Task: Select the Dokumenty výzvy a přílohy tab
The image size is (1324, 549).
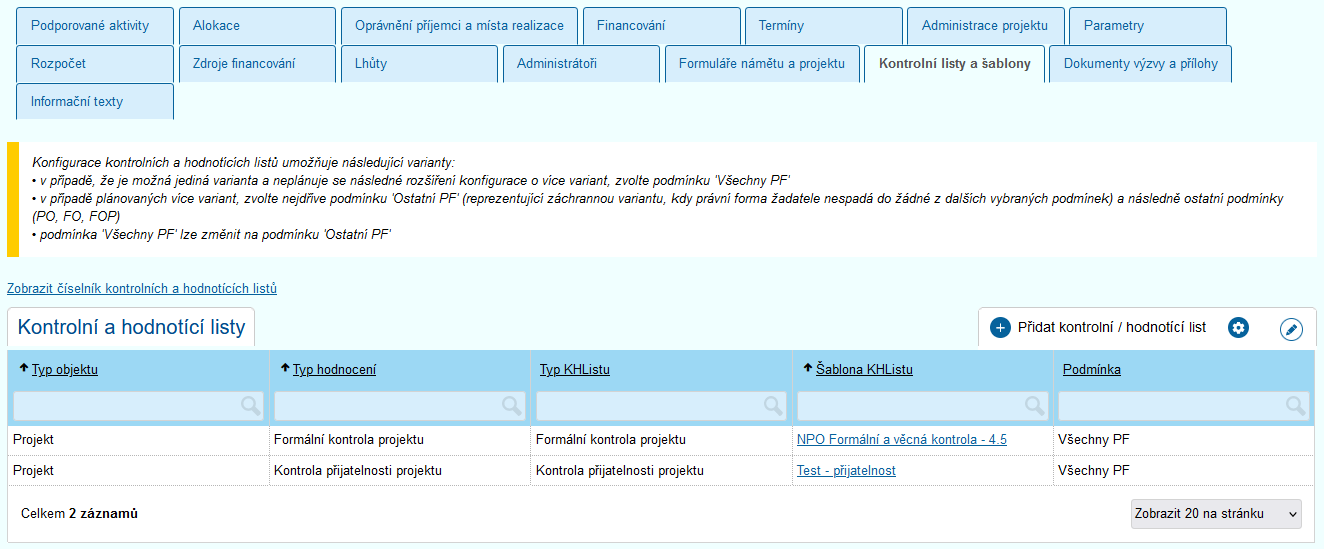Action: 1140,64
